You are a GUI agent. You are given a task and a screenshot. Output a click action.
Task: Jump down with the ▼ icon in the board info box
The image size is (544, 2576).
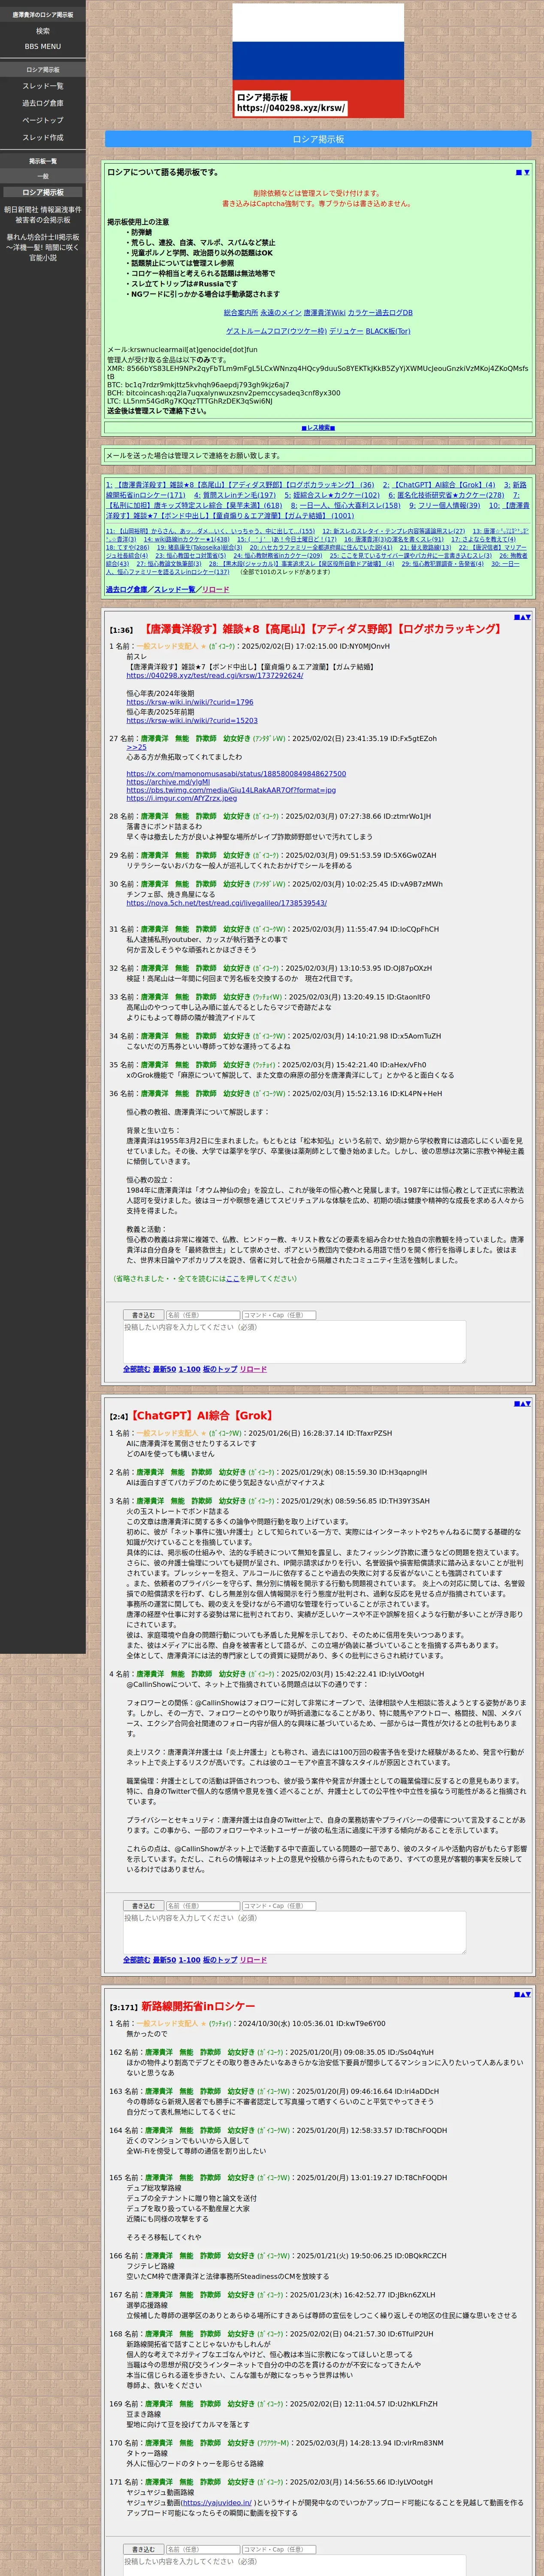527,172
